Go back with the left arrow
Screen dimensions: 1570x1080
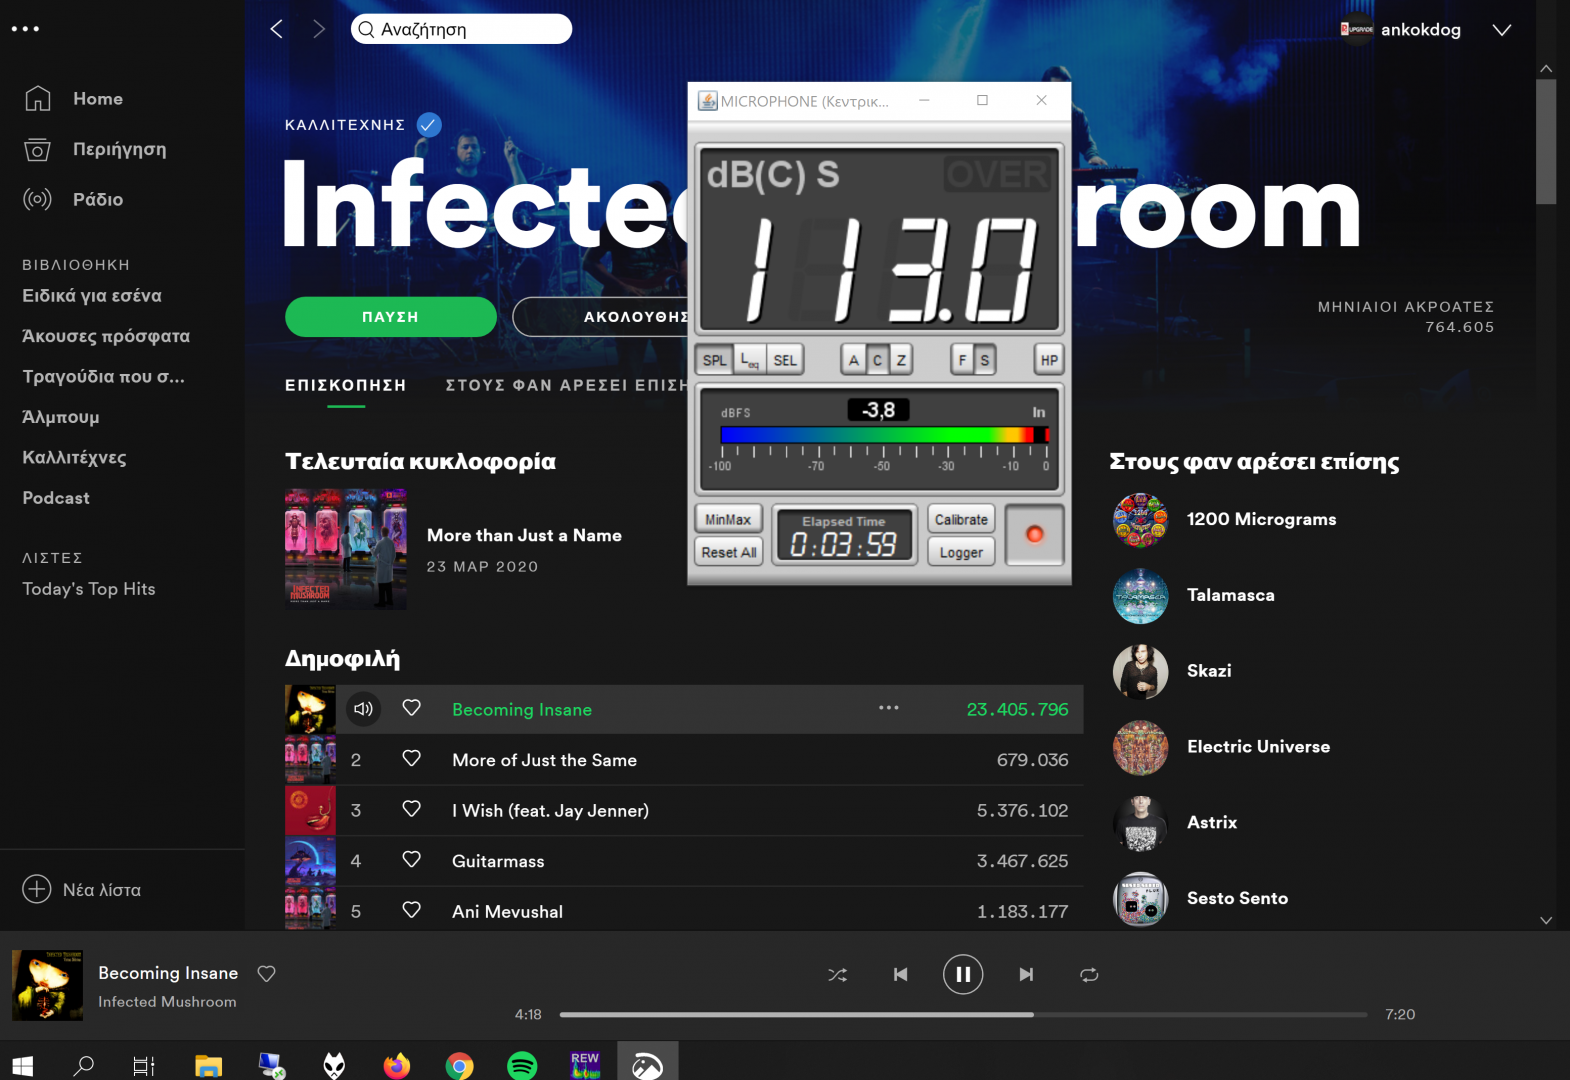(x=277, y=29)
